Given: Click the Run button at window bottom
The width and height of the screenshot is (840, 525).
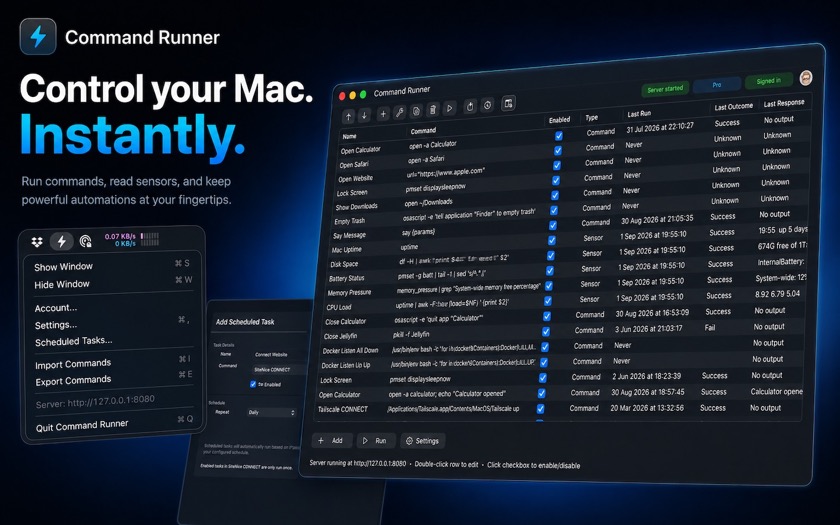Looking at the screenshot, I should tap(376, 440).
